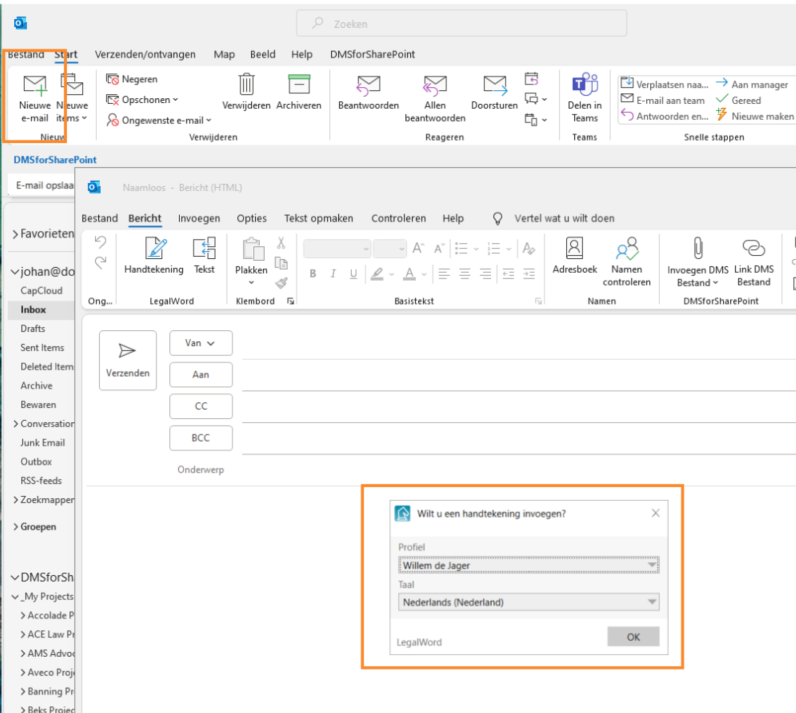Open the Tekst opmaken tab
The height and width of the screenshot is (713, 796).
point(318,218)
